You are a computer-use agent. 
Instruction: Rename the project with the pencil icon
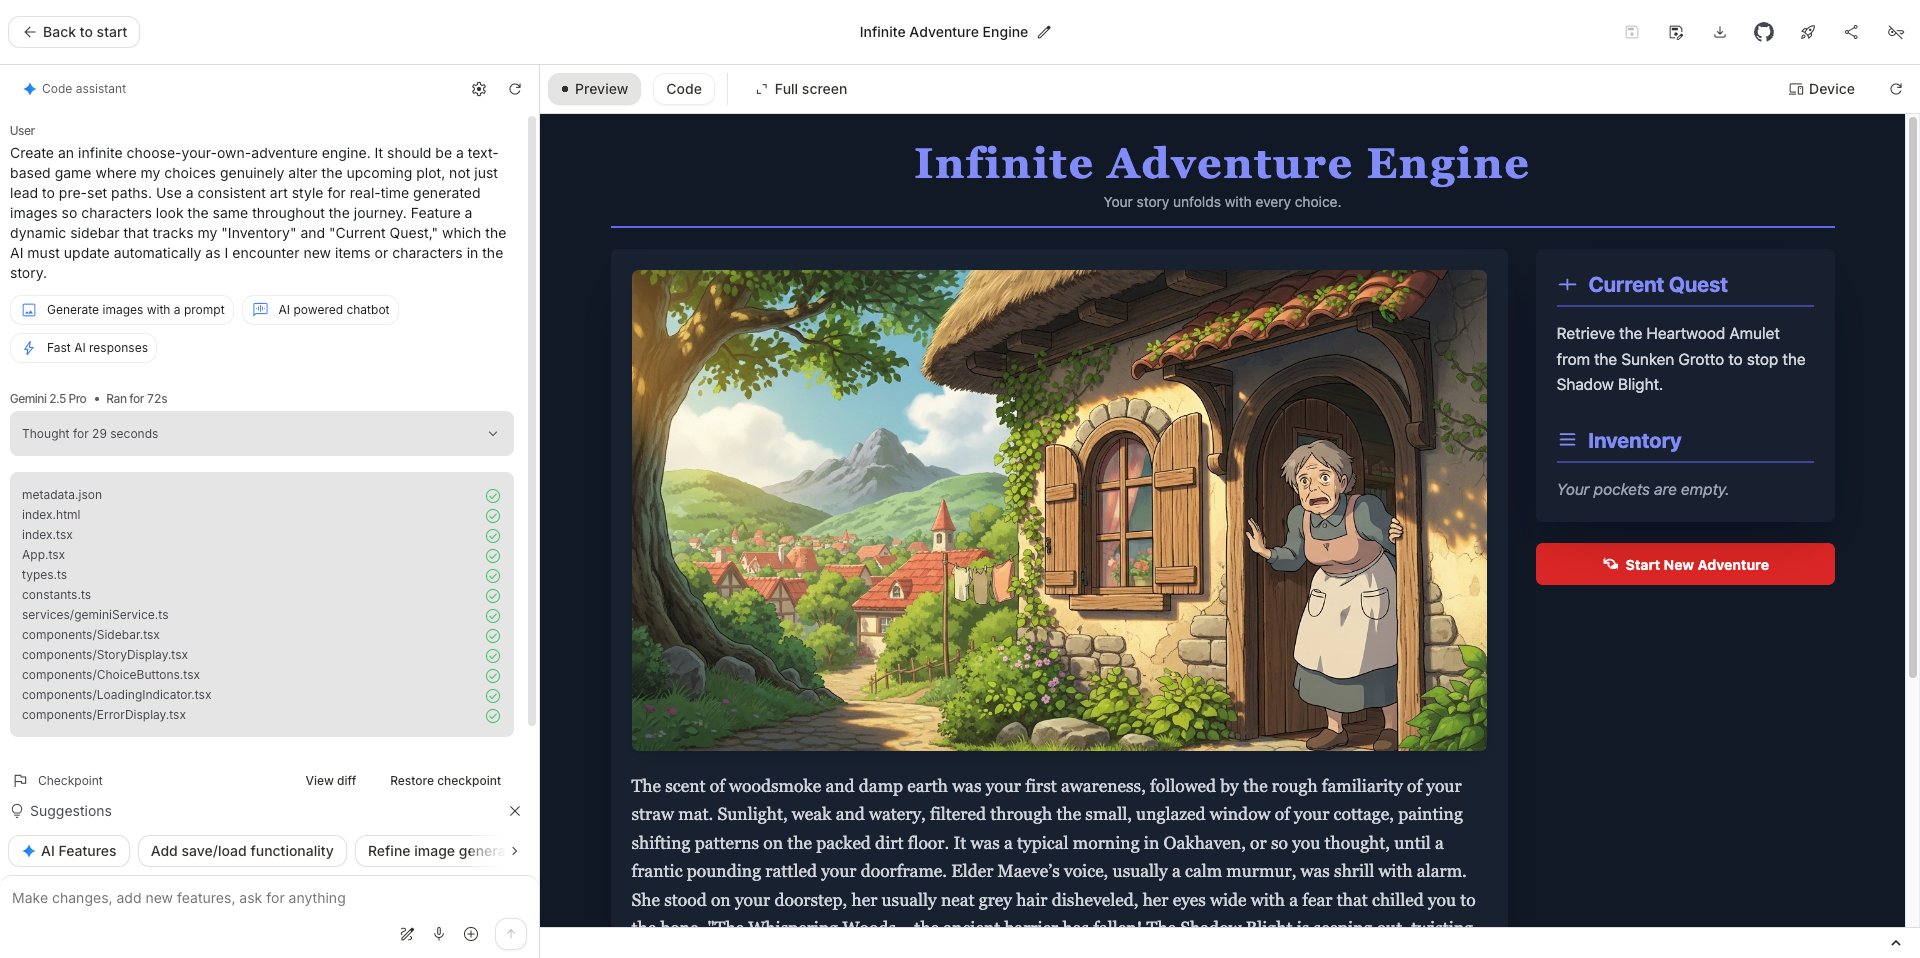click(1045, 32)
